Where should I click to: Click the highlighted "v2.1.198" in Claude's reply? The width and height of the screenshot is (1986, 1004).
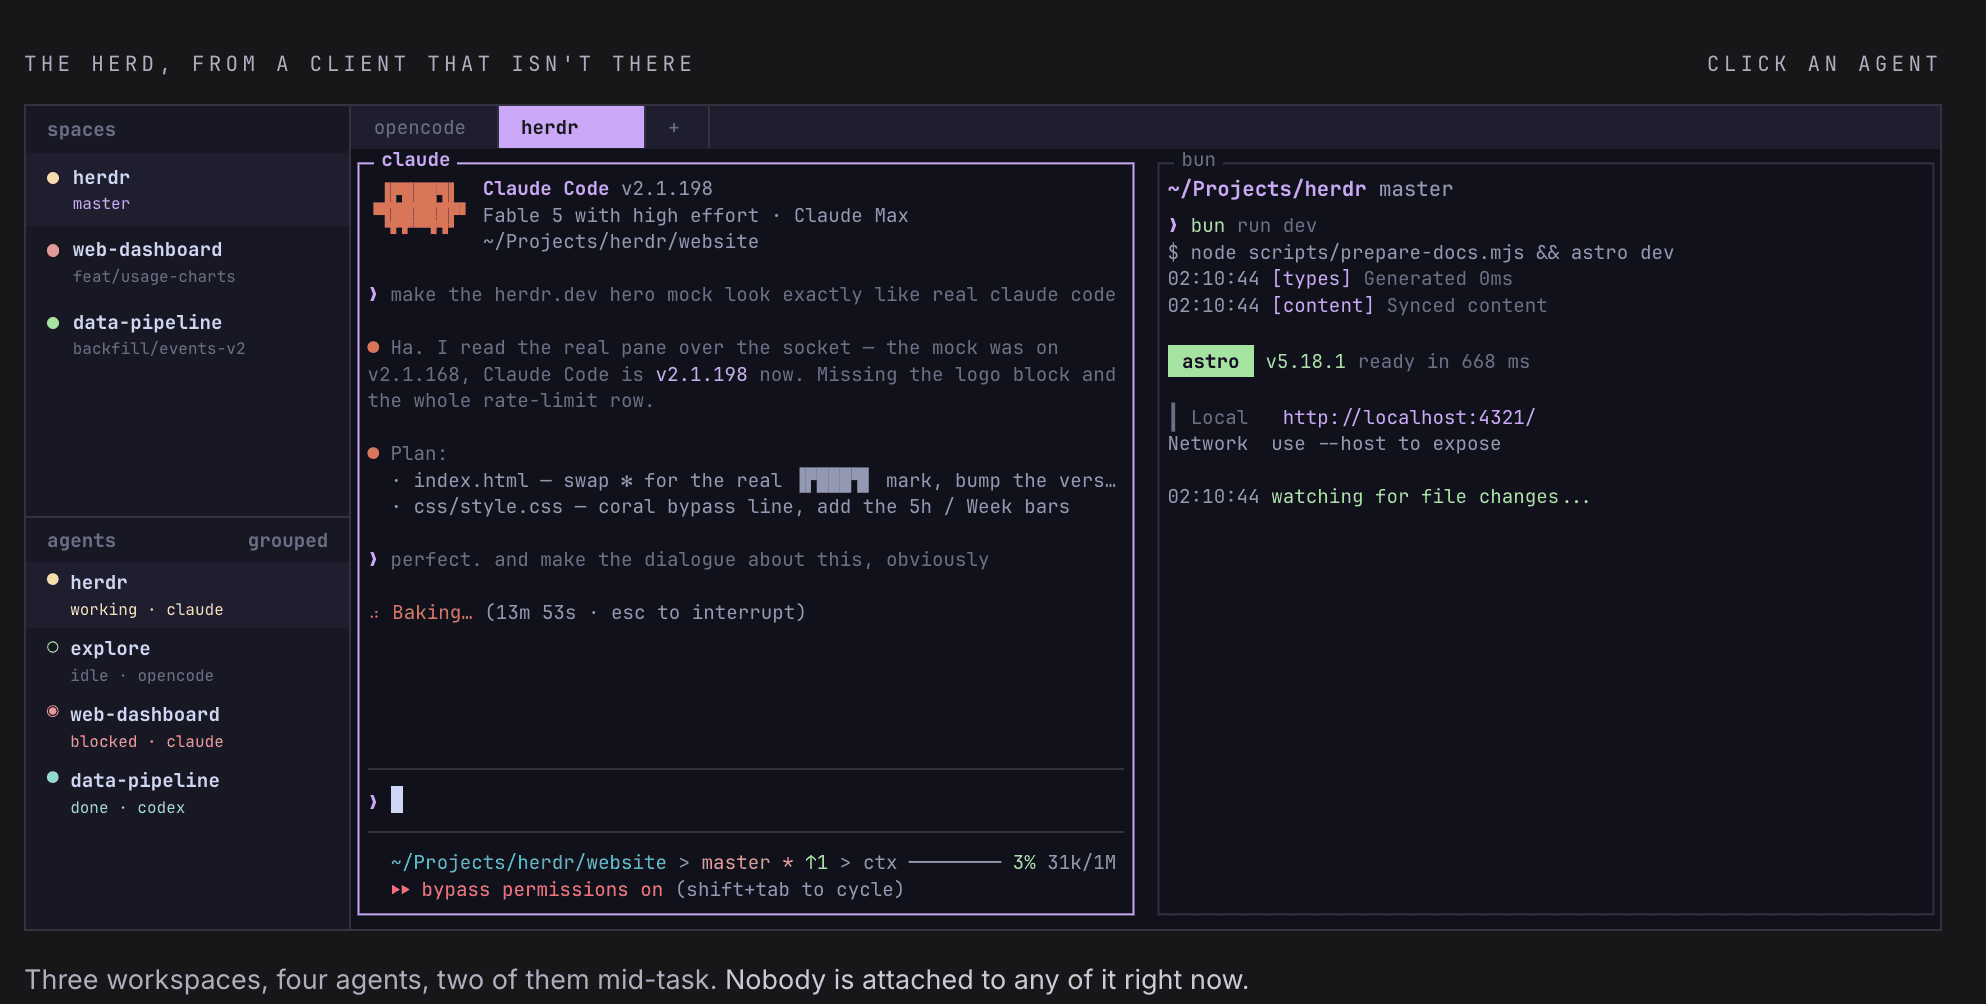(702, 375)
